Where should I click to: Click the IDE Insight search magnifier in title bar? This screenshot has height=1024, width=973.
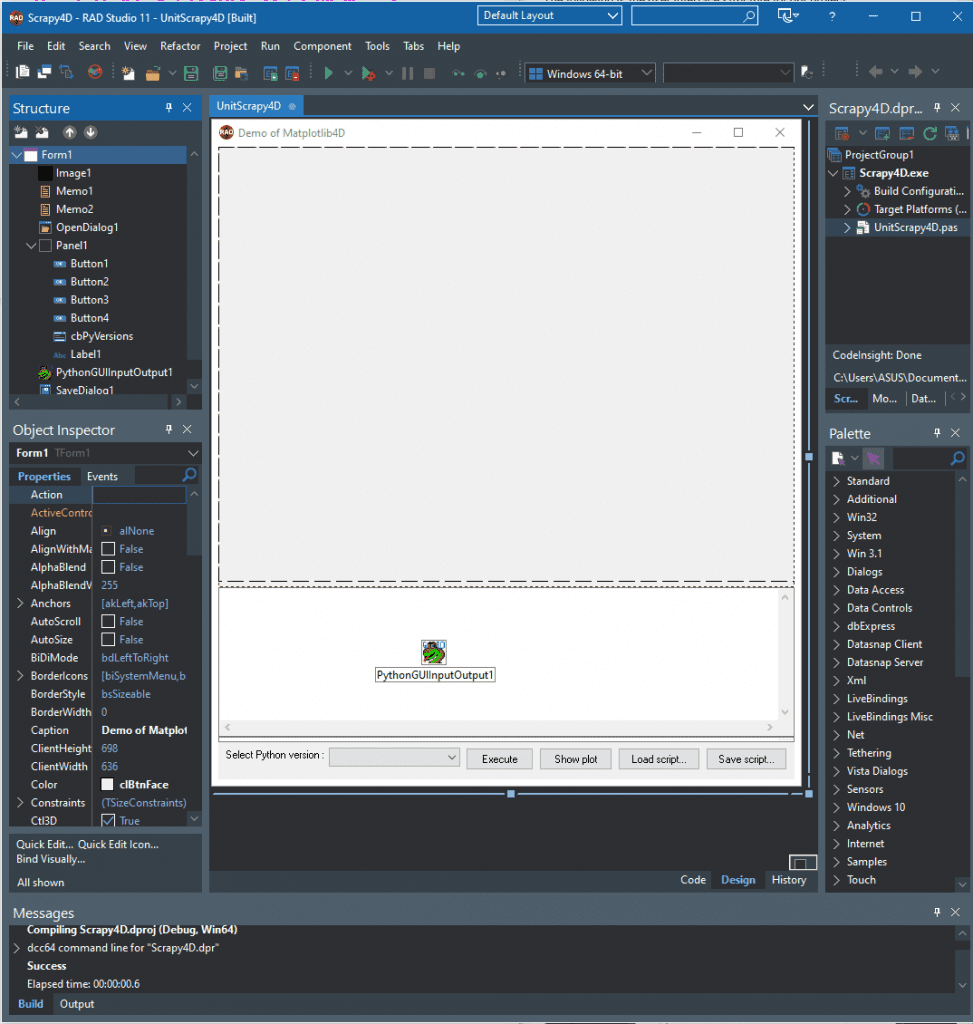pos(750,16)
